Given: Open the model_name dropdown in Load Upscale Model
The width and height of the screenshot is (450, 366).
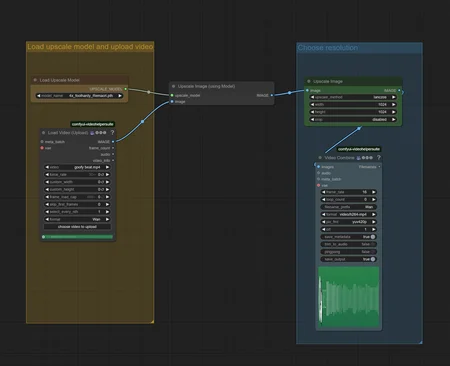Looking at the screenshot, I should pyautogui.click(x=79, y=96).
